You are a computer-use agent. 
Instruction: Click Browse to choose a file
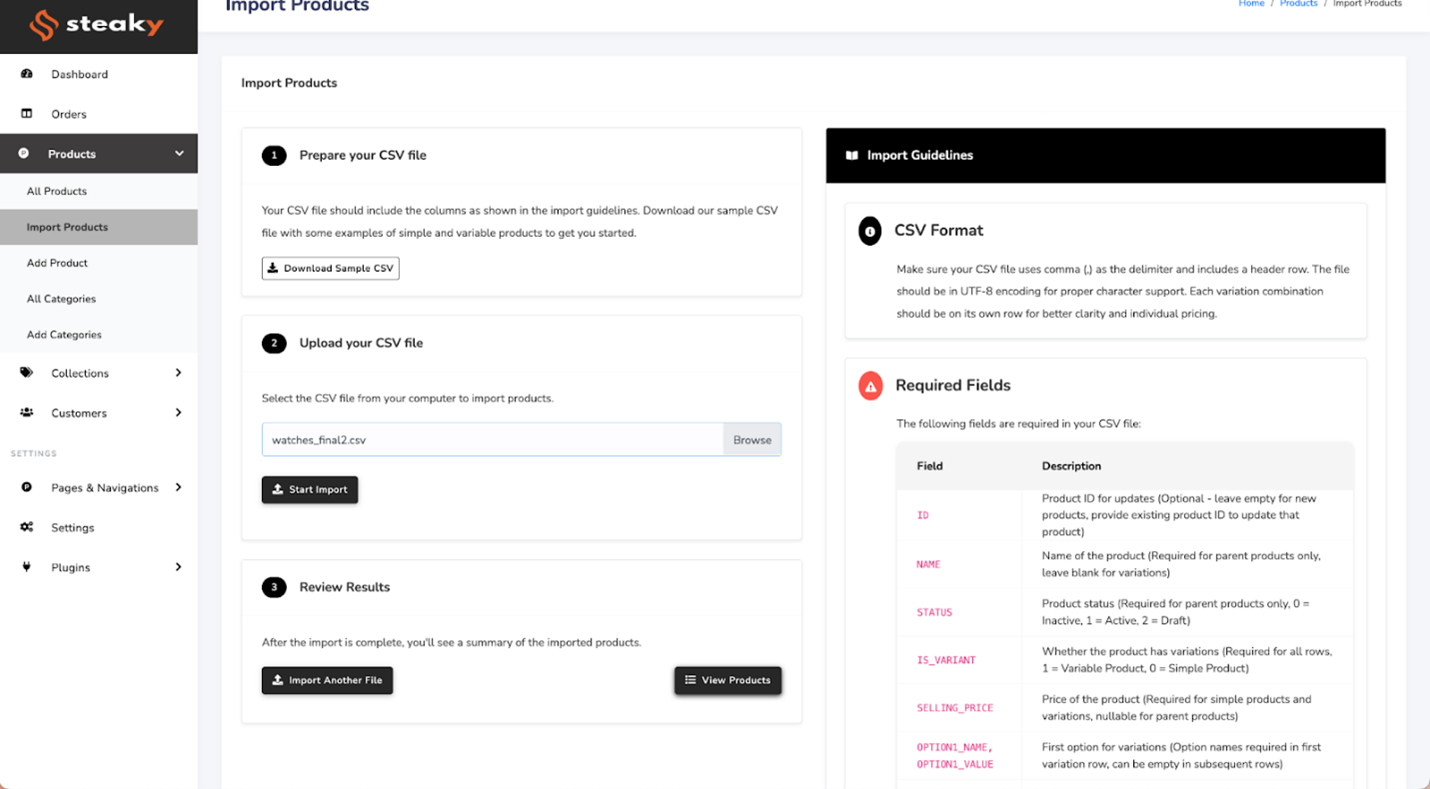point(752,440)
